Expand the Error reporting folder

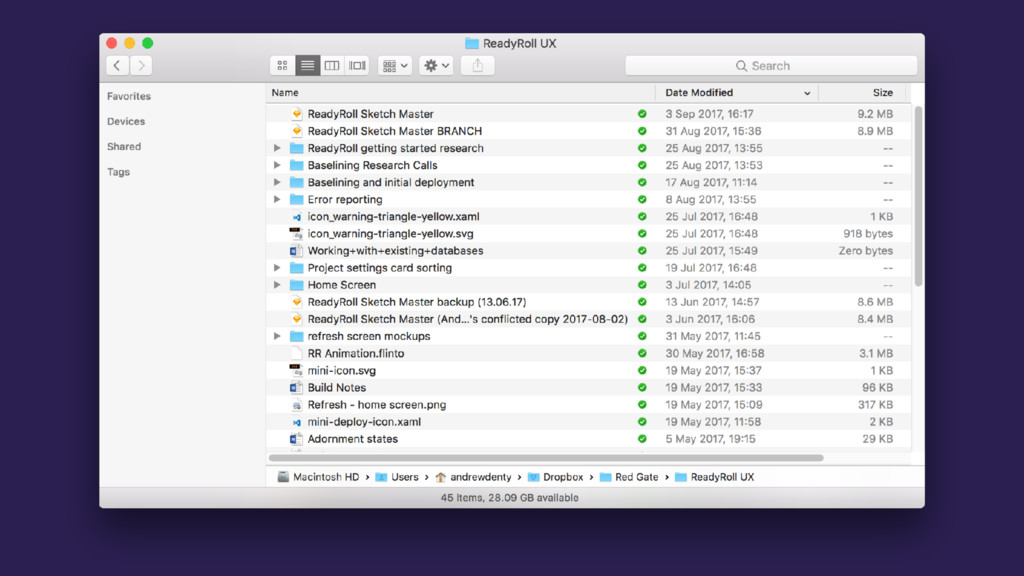click(x=277, y=200)
